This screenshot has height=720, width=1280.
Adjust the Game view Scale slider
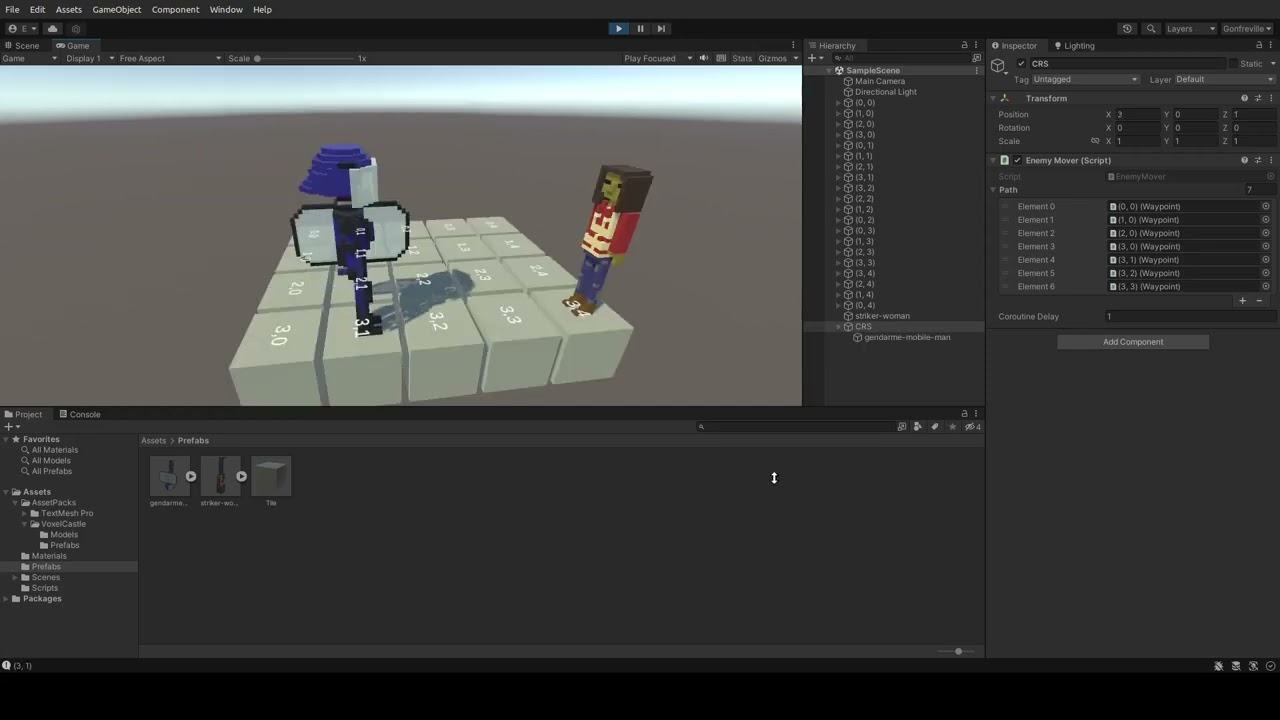(305, 58)
